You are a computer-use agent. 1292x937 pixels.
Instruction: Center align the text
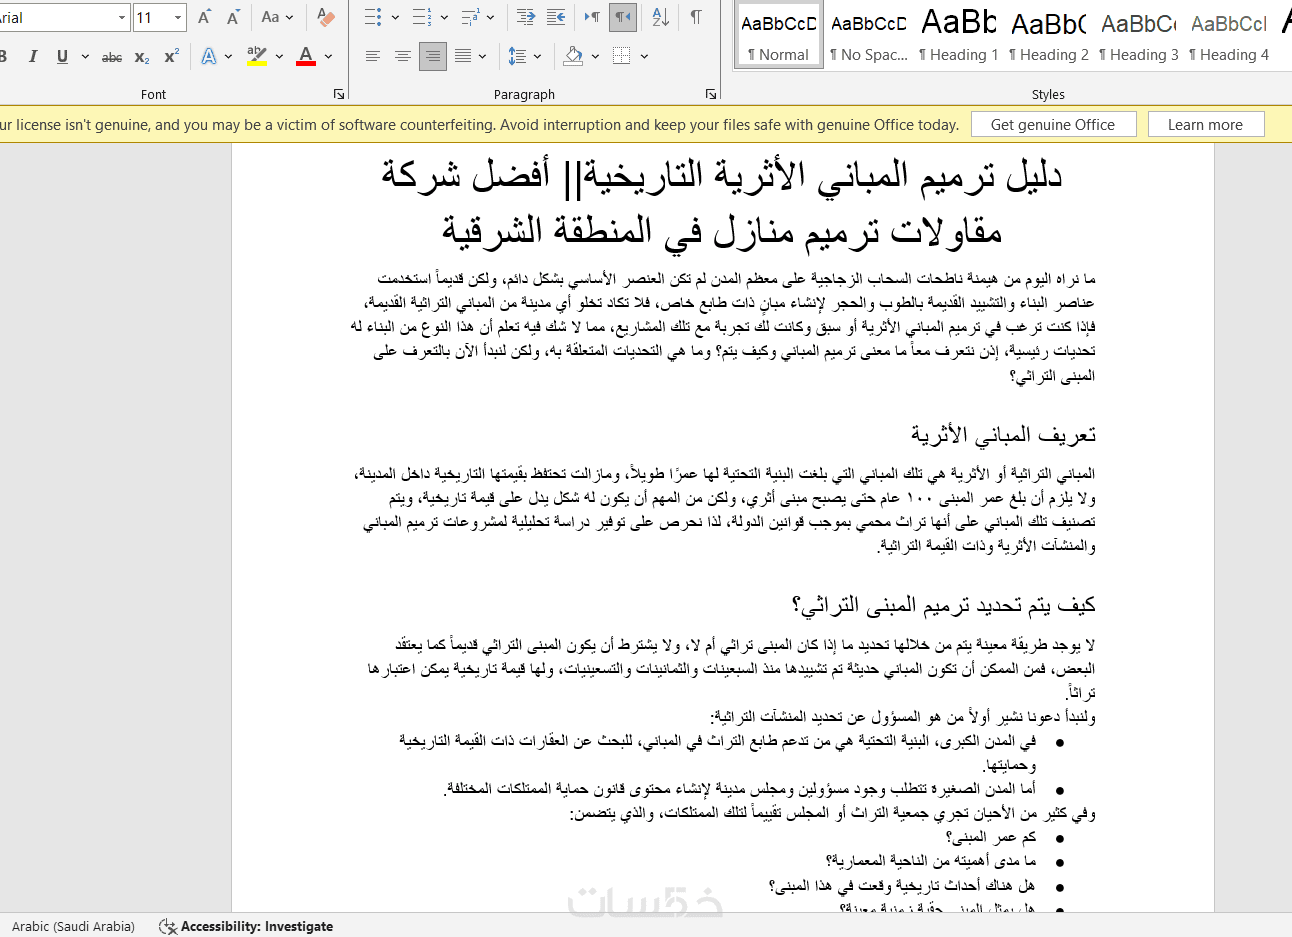coord(403,57)
